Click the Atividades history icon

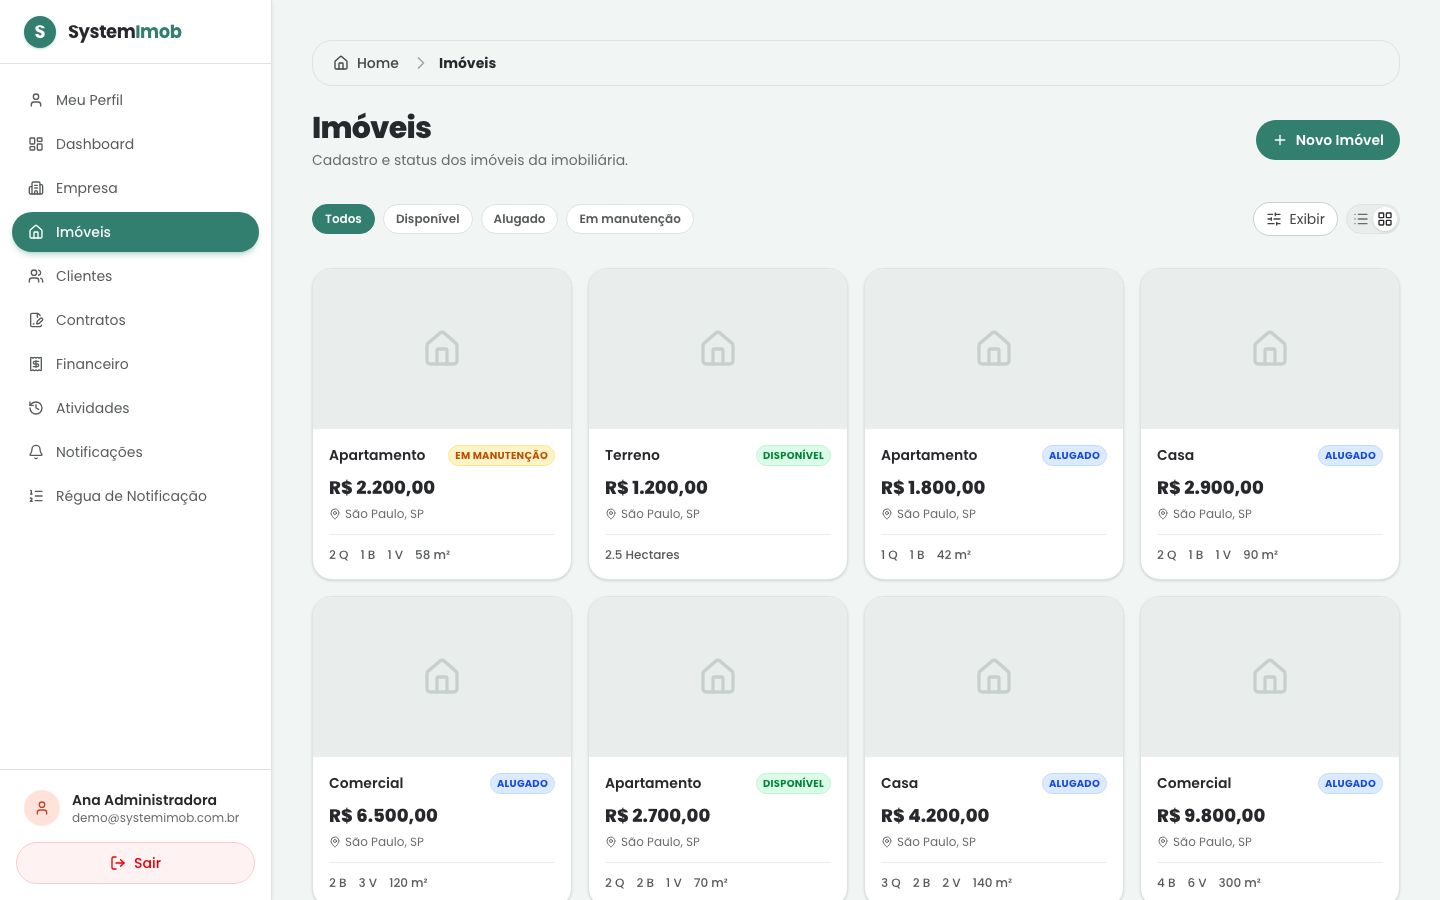tap(36, 408)
